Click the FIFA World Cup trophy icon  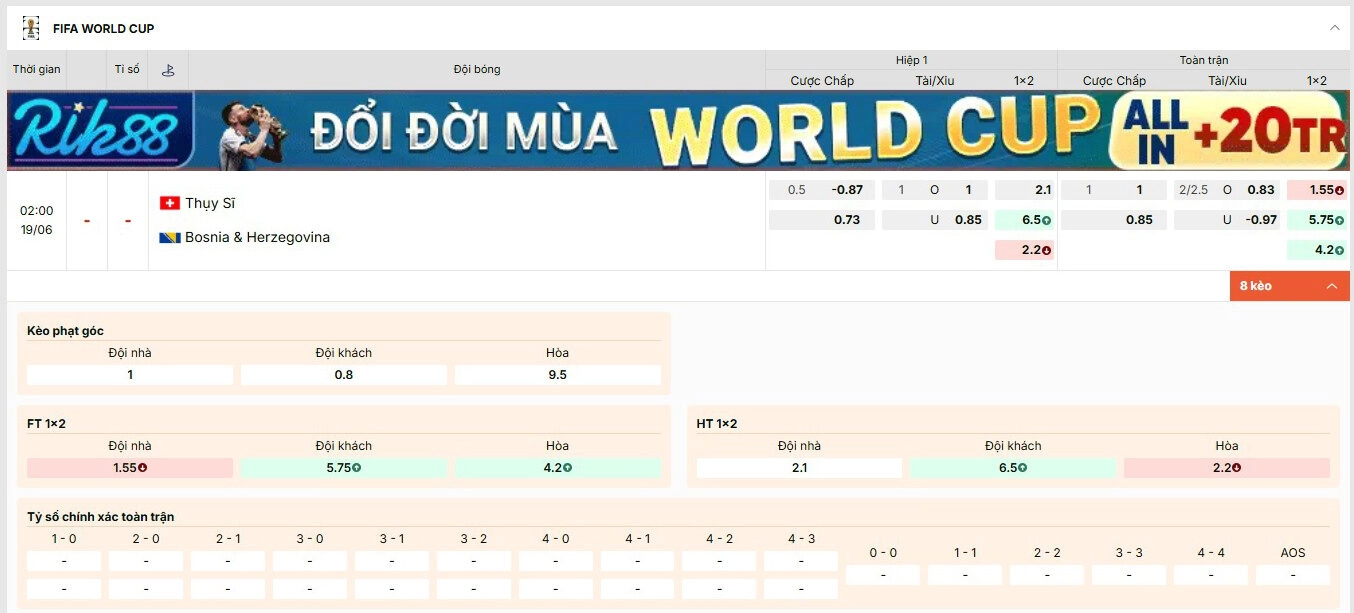[31, 28]
